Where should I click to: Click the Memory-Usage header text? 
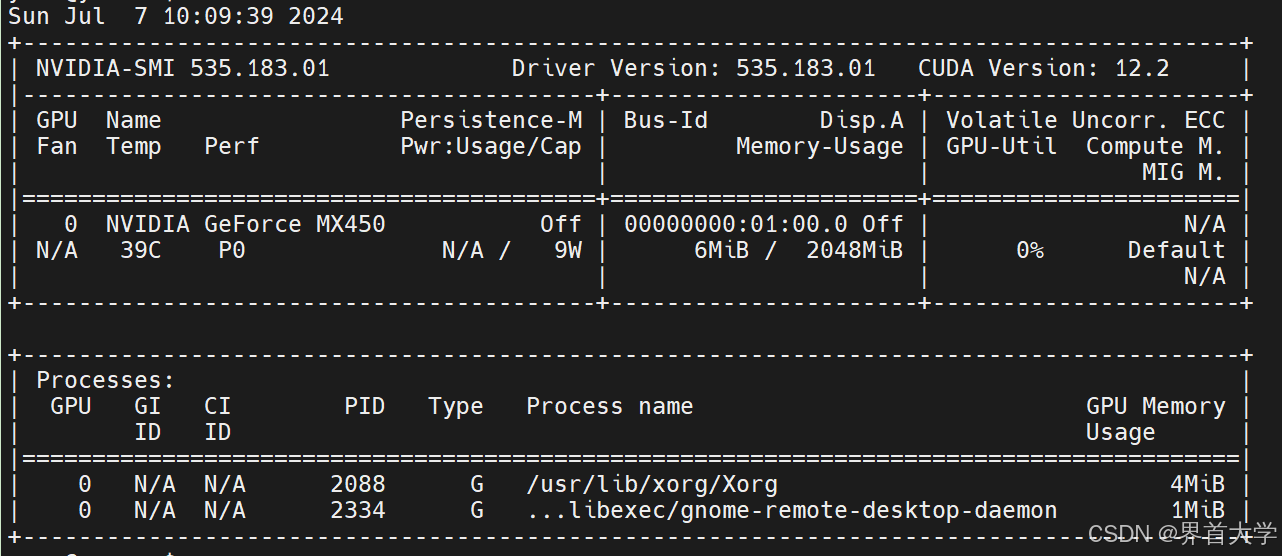pos(819,147)
